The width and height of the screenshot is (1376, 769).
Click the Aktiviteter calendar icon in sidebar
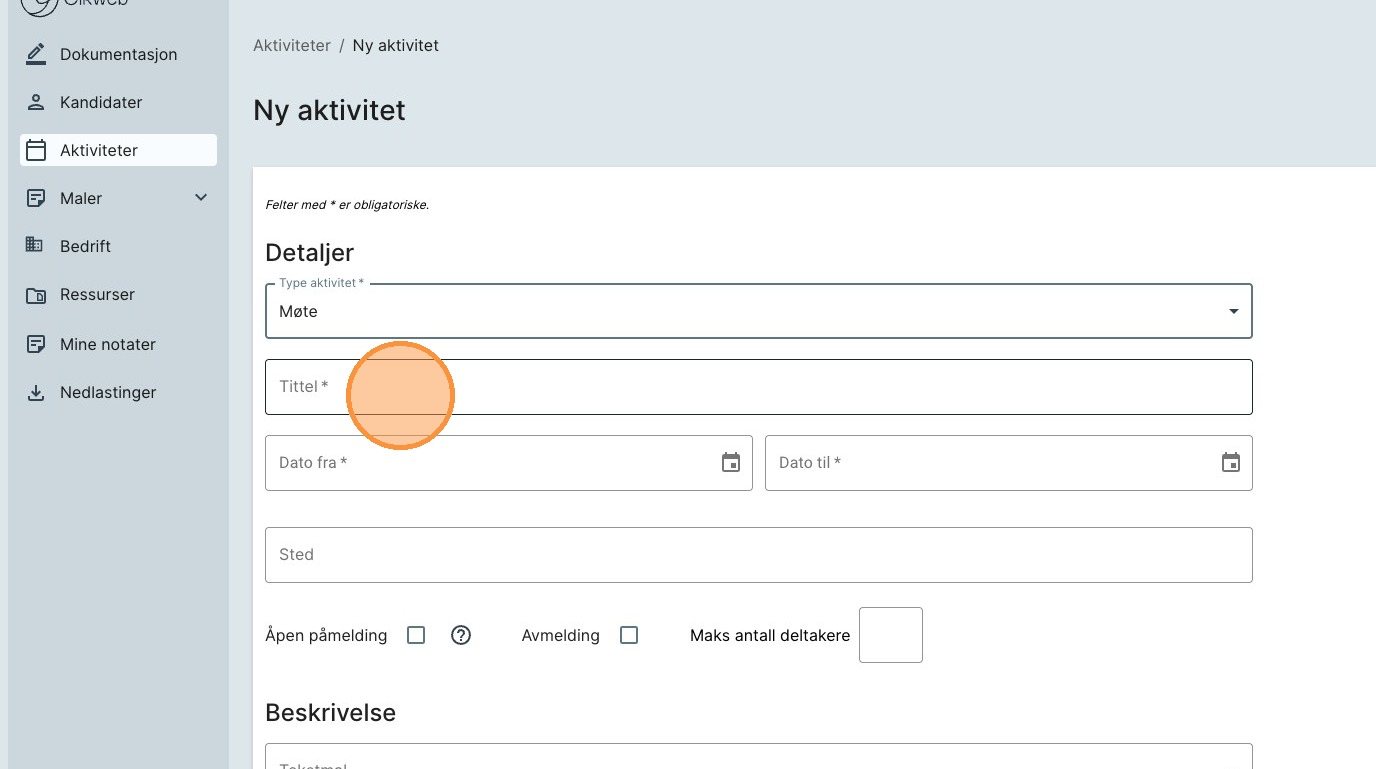tap(36, 150)
